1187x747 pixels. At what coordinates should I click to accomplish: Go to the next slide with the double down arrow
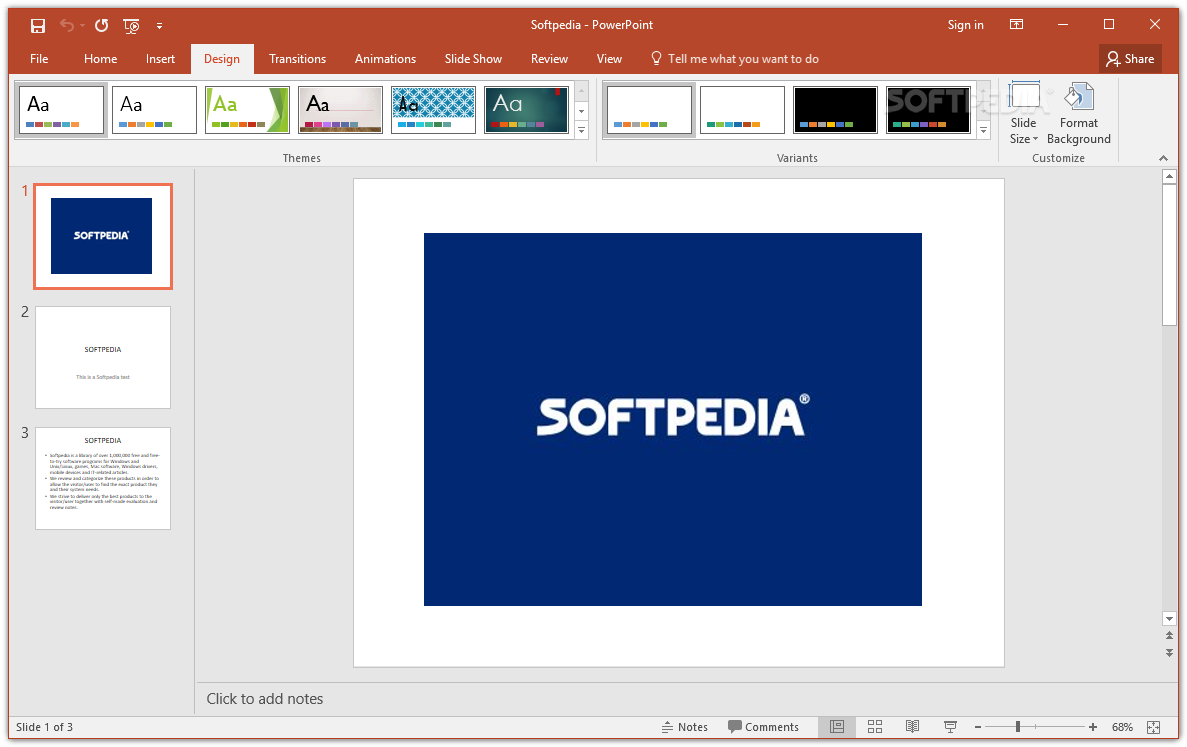pos(1169,652)
